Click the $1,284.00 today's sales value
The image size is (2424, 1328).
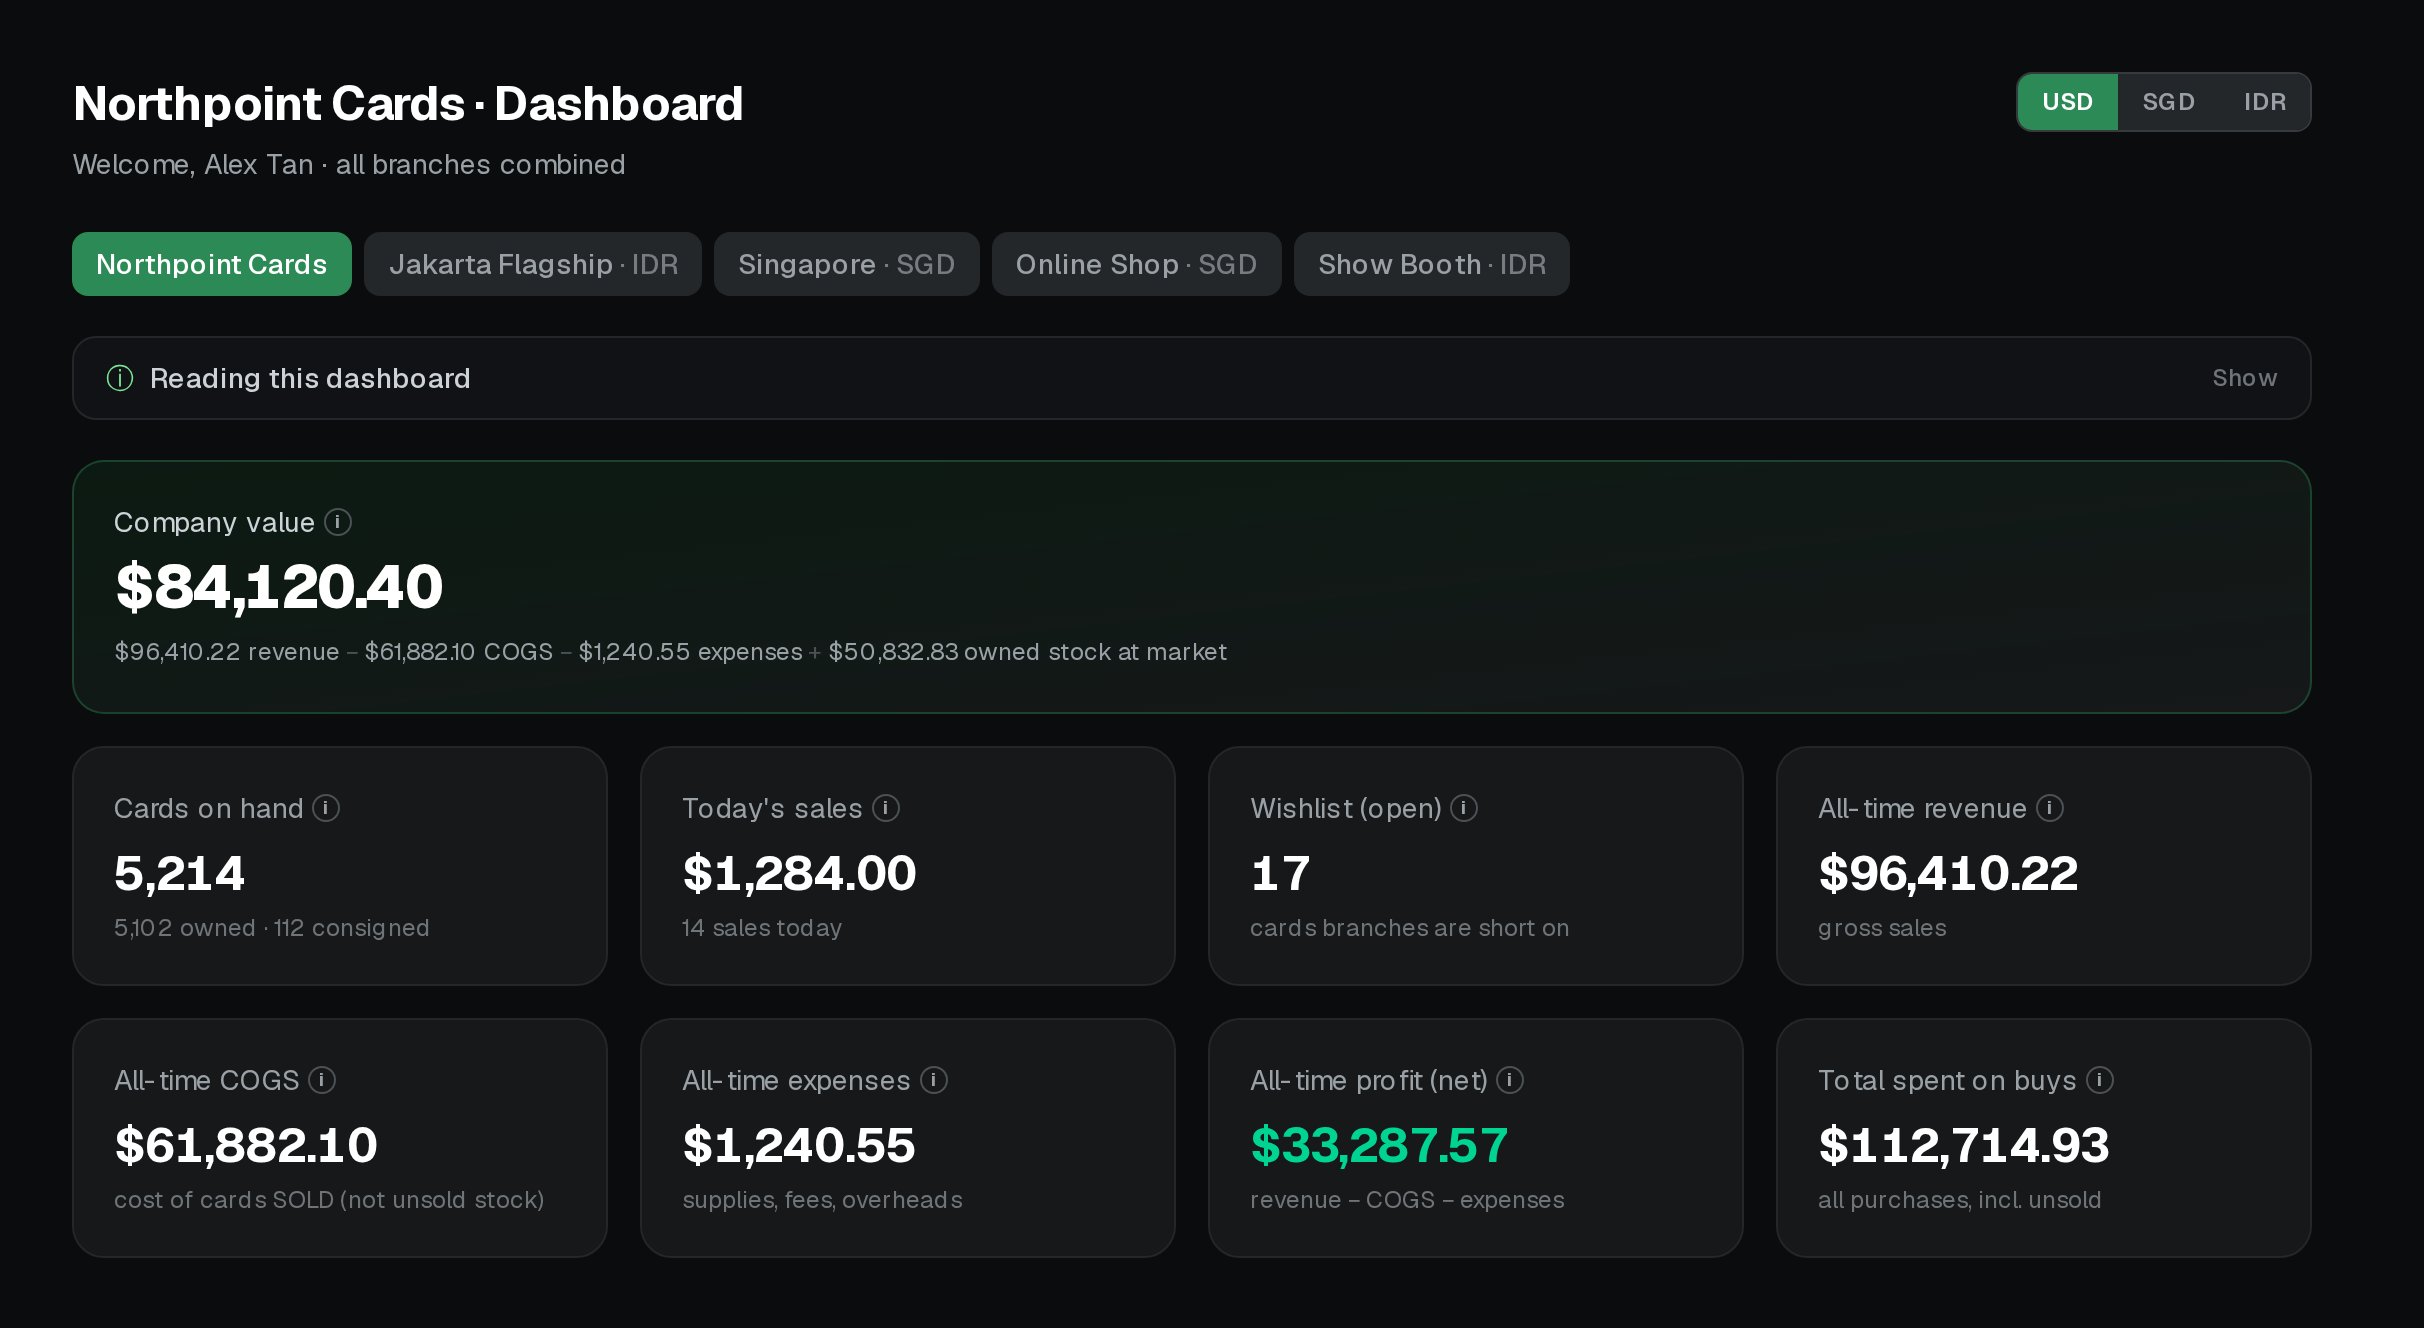799,873
